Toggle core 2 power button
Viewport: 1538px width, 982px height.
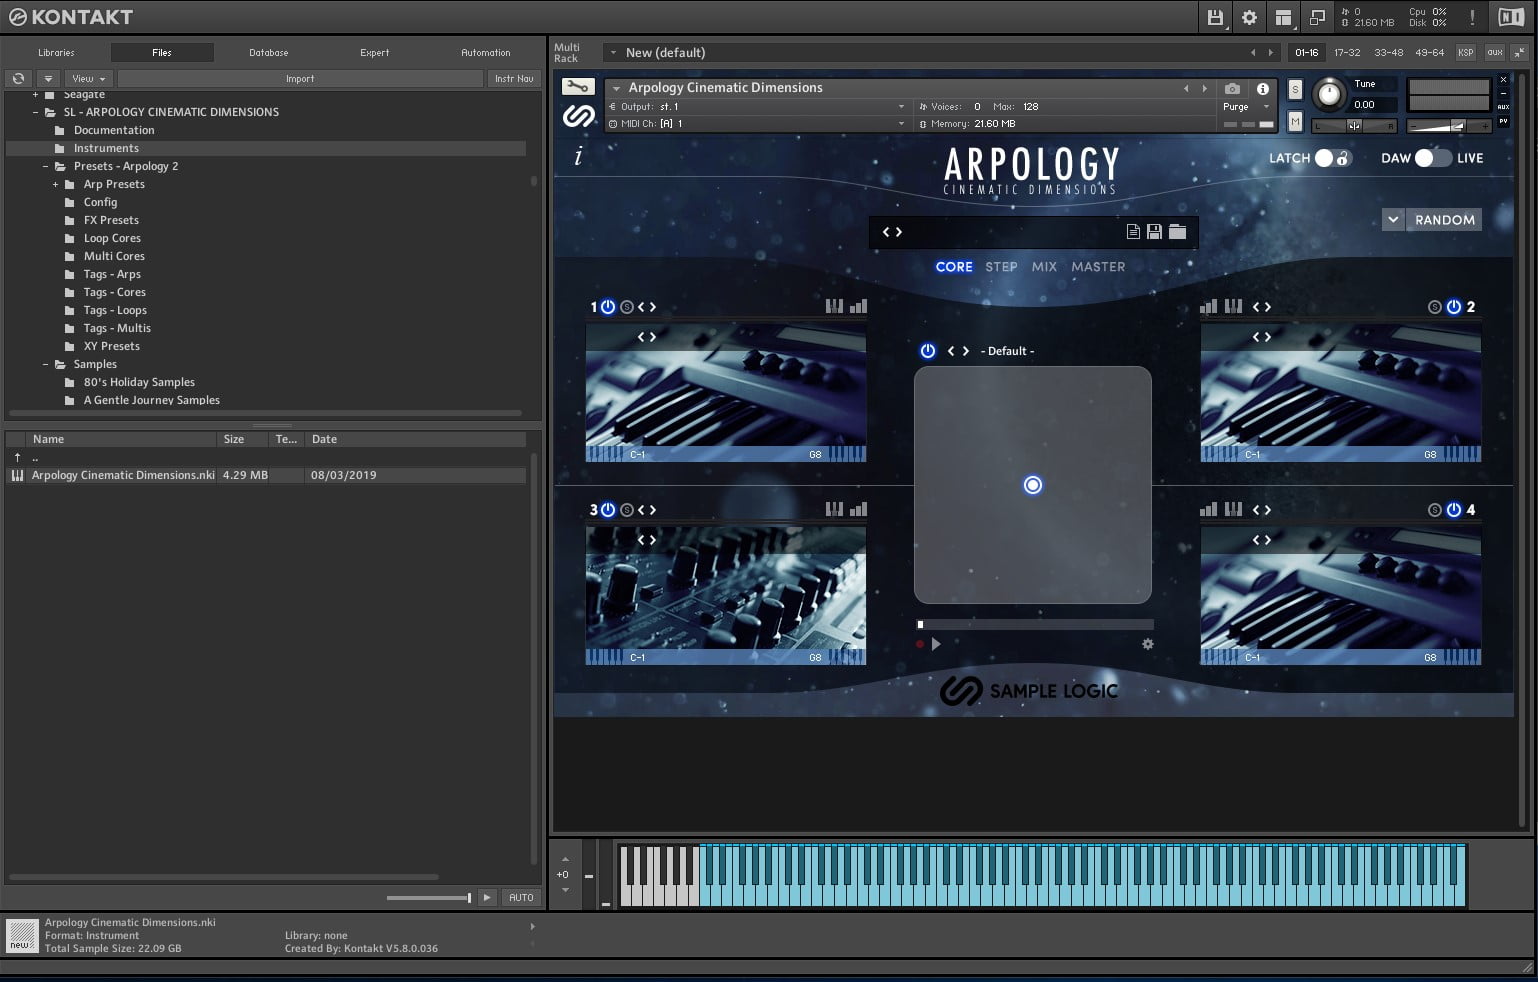coord(1454,307)
